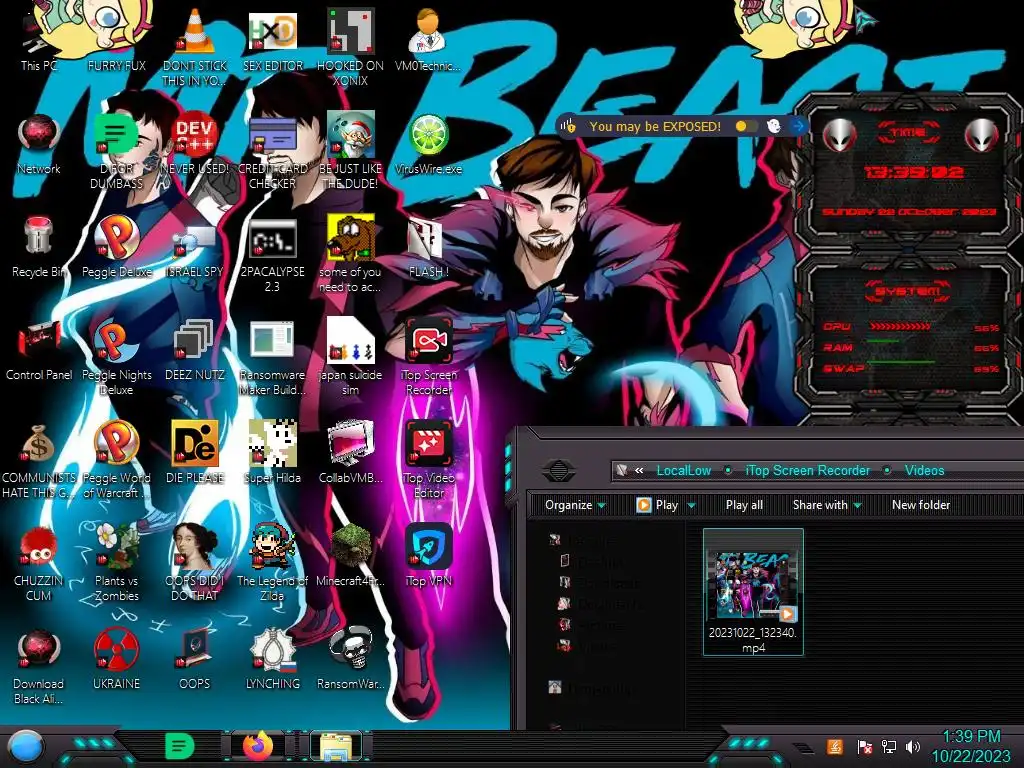Go to iTop Screen Recorder in address path
The height and width of the screenshot is (768, 1024).
(x=807, y=470)
